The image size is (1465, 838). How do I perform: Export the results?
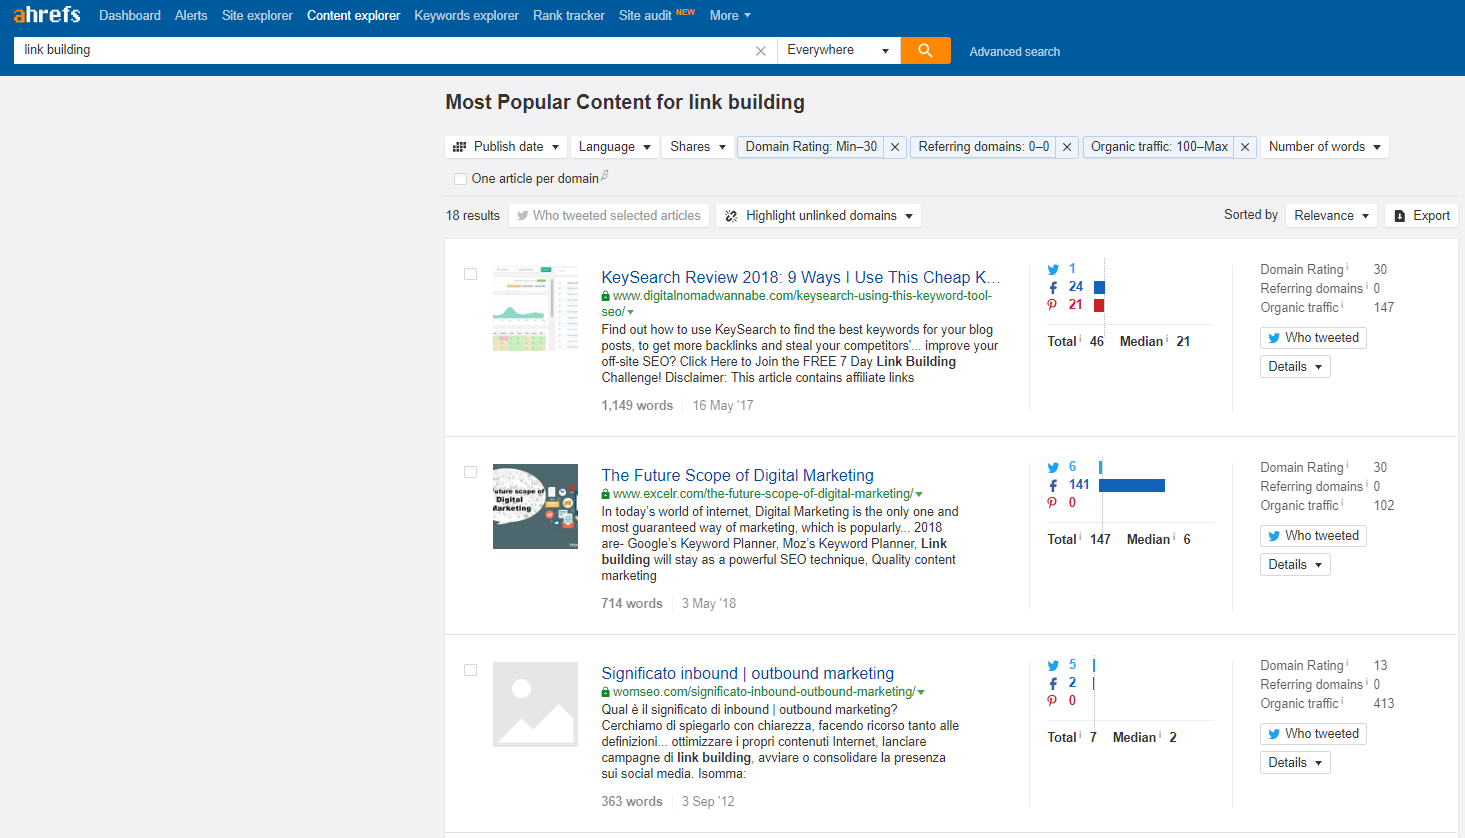pos(1421,216)
